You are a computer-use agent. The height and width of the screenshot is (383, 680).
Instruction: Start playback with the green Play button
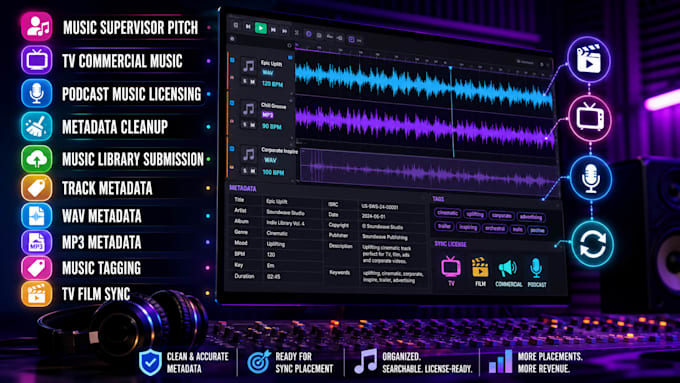point(261,28)
